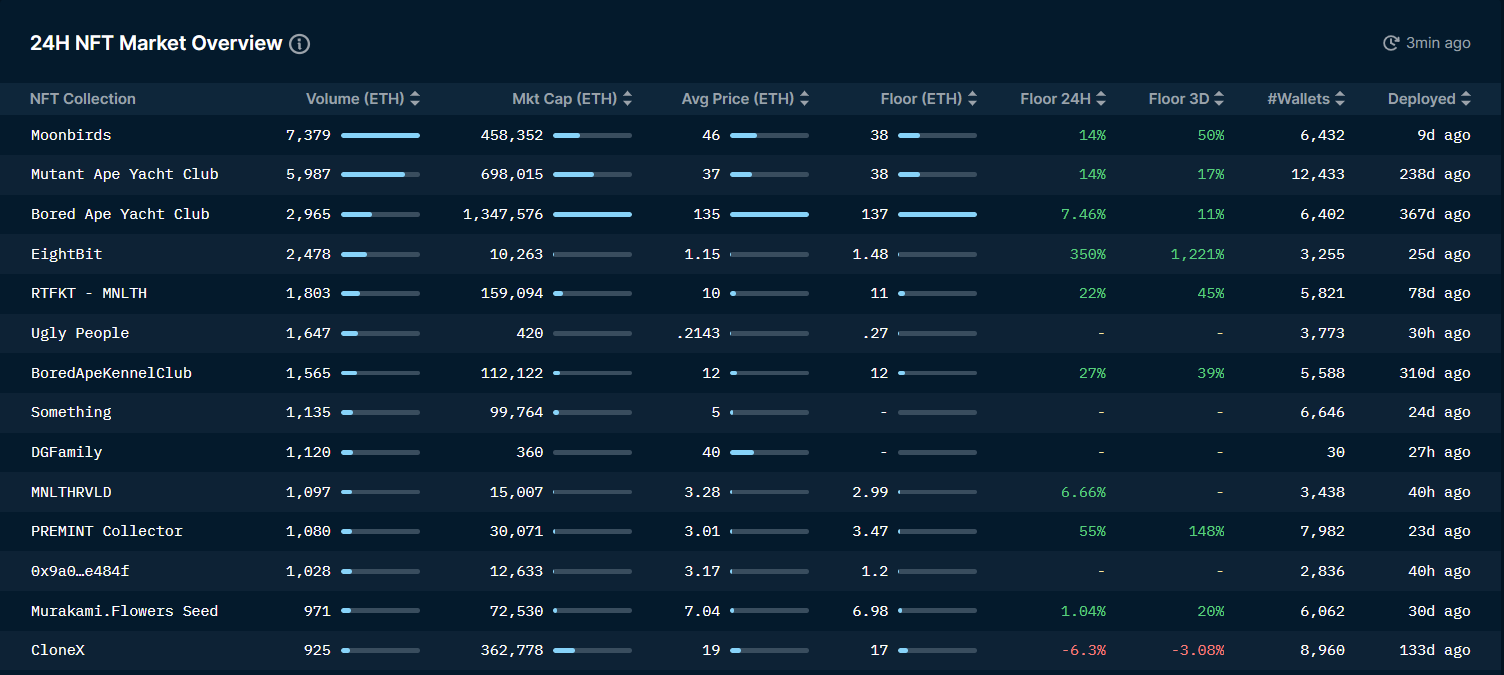Click CloneX market cap bar
Screen dimensions: 1504x675
(x=592, y=650)
